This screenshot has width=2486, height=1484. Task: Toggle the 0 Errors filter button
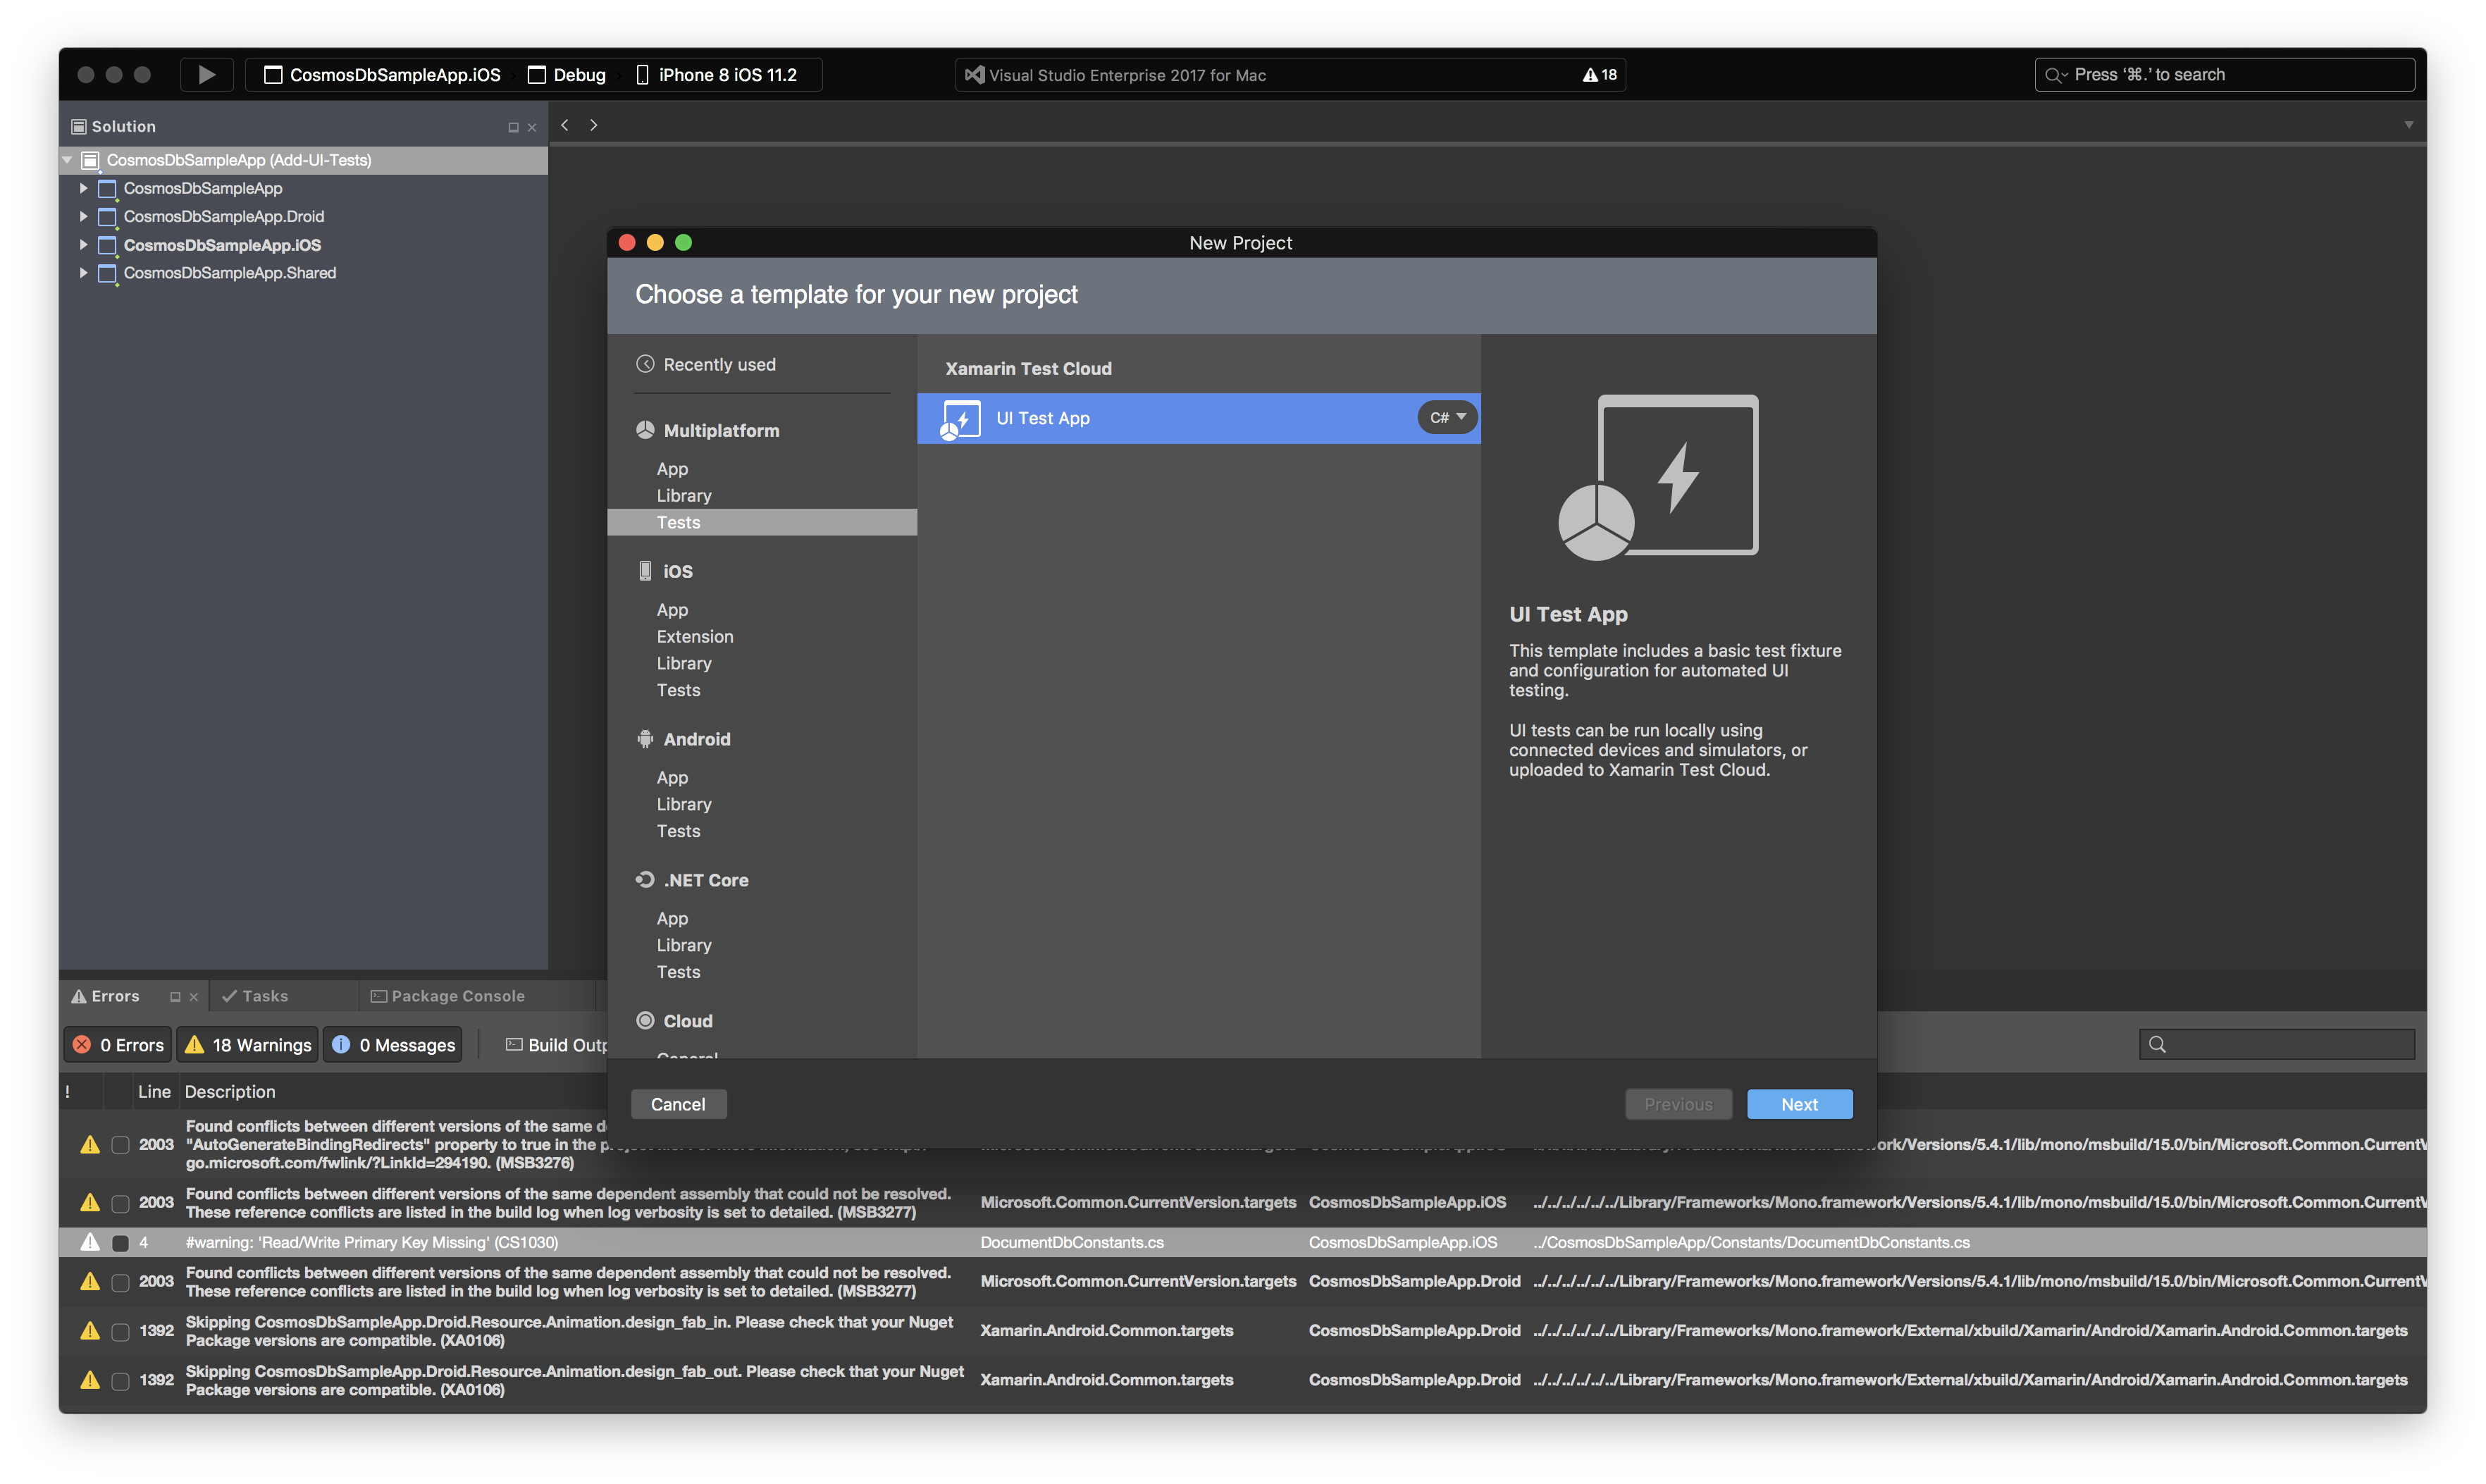point(118,1045)
